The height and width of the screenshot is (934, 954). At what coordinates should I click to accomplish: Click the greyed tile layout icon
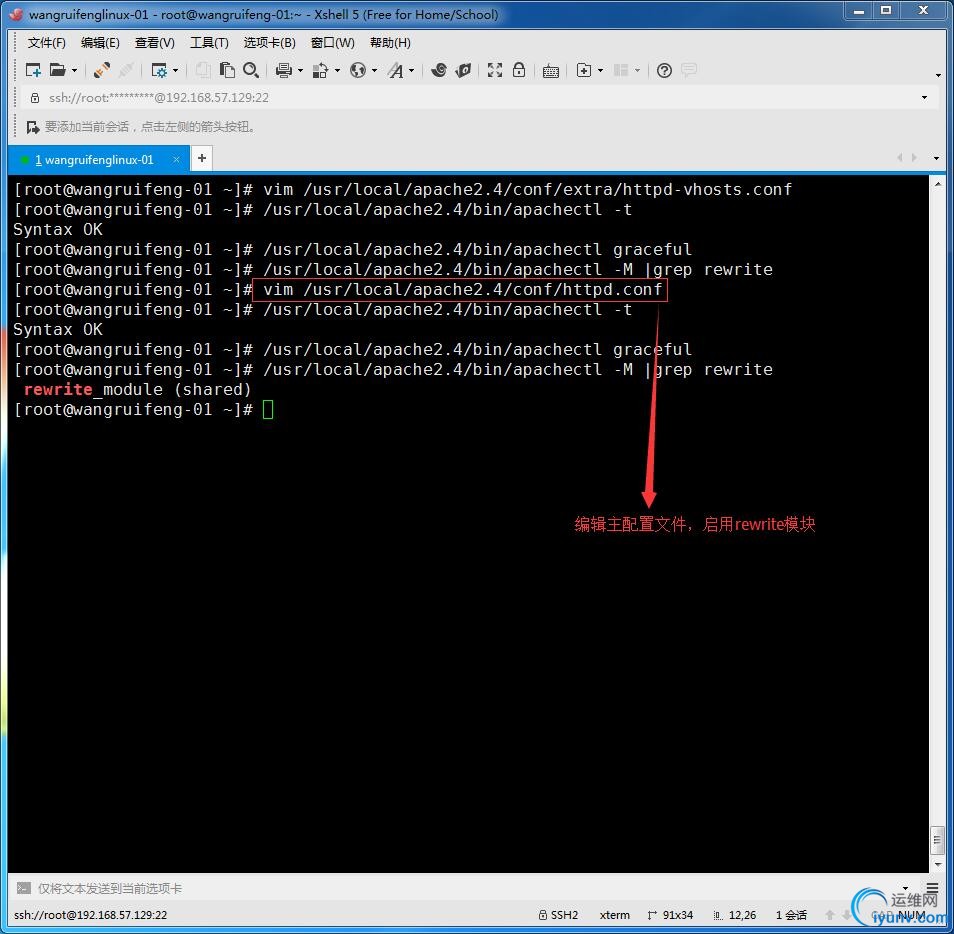click(621, 71)
